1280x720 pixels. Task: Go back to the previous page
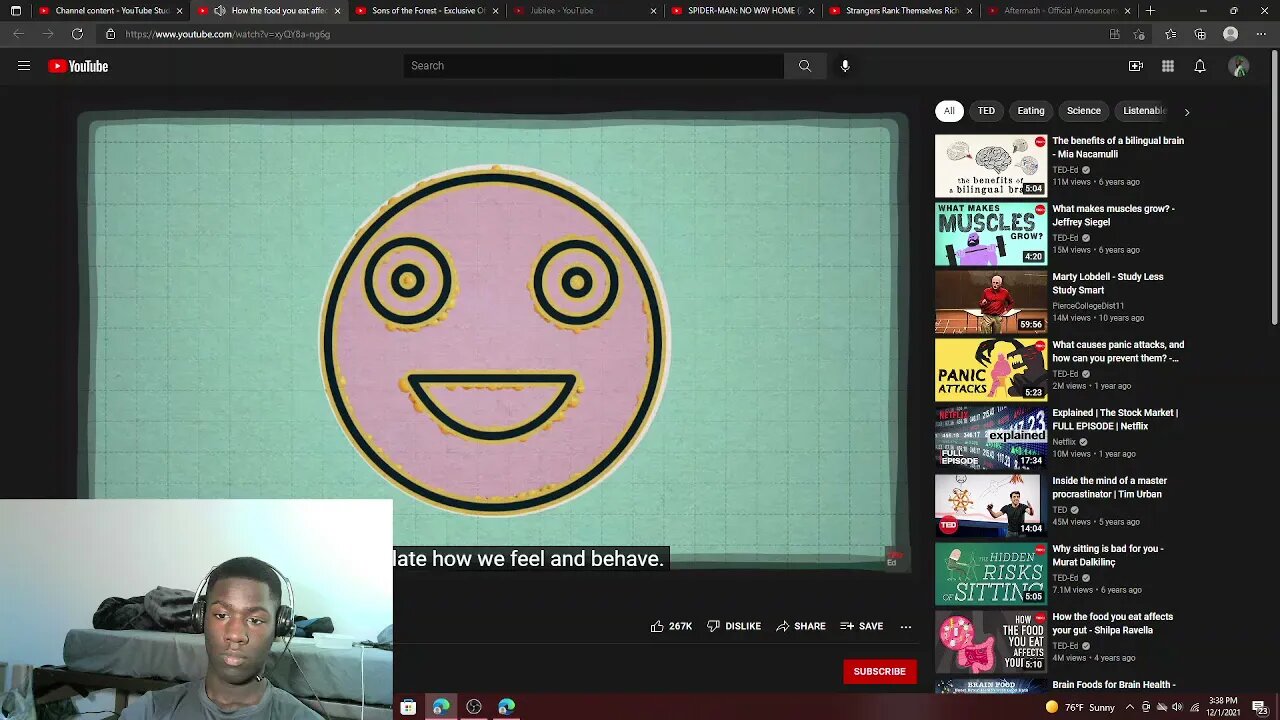pyautogui.click(x=18, y=34)
